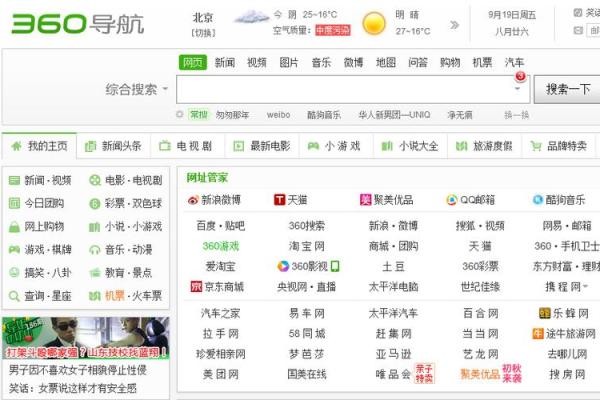
Task: Open the 综合搜索 engine dropdown
Action: tap(137, 90)
